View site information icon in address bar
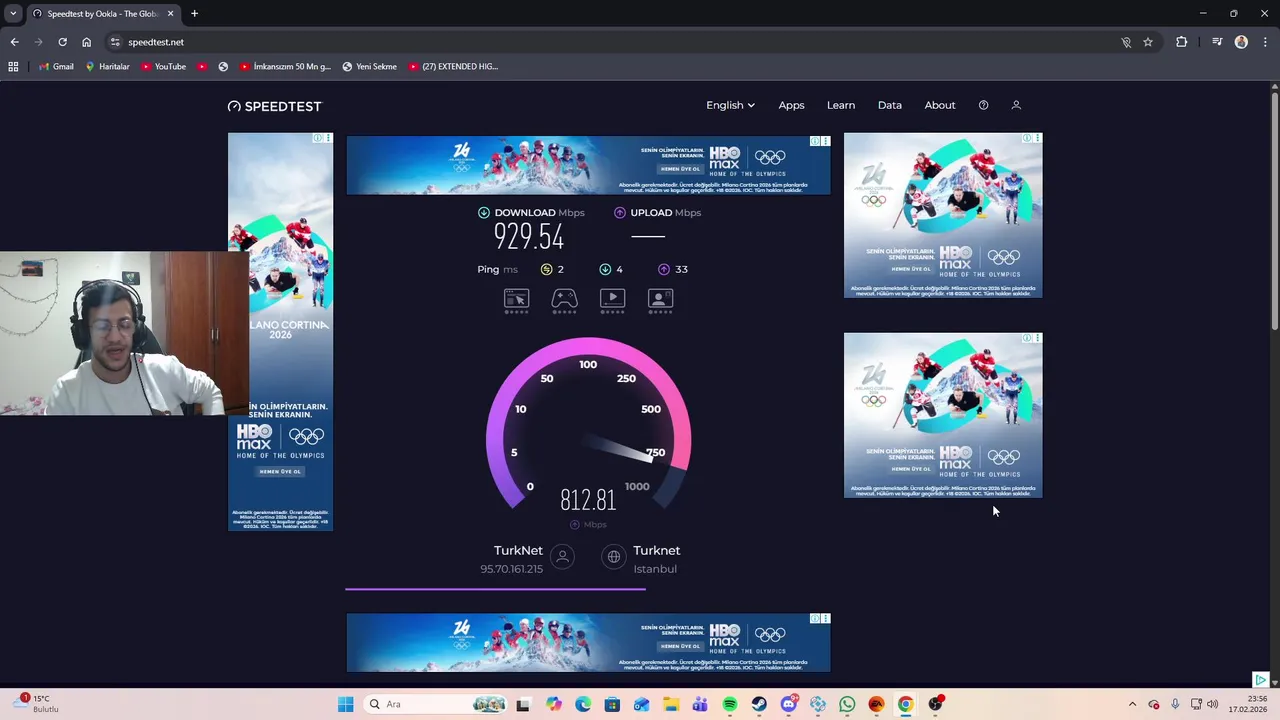The width and height of the screenshot is (1280, 720). coord(115,42)
